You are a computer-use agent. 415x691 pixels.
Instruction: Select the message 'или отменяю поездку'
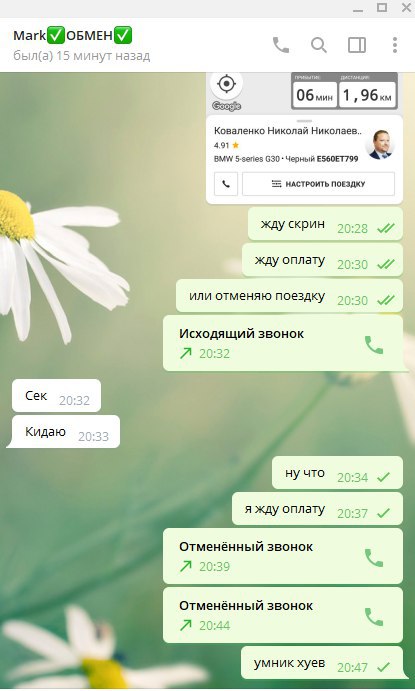[289, 296]
